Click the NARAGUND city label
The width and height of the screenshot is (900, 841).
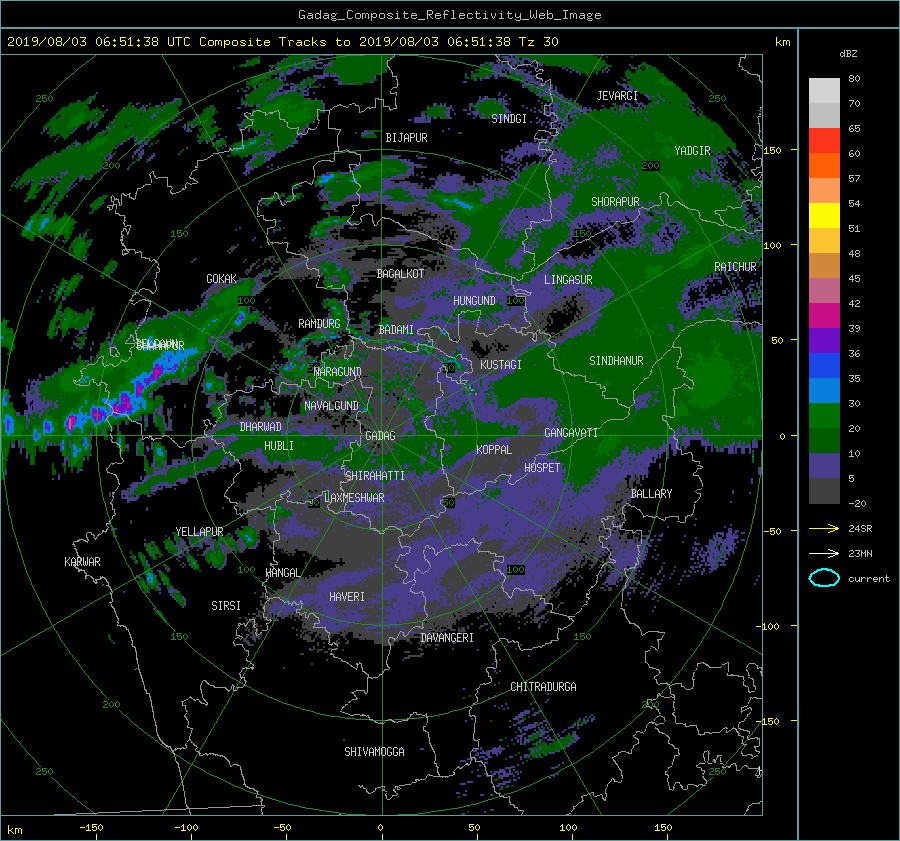coord(338,372)
